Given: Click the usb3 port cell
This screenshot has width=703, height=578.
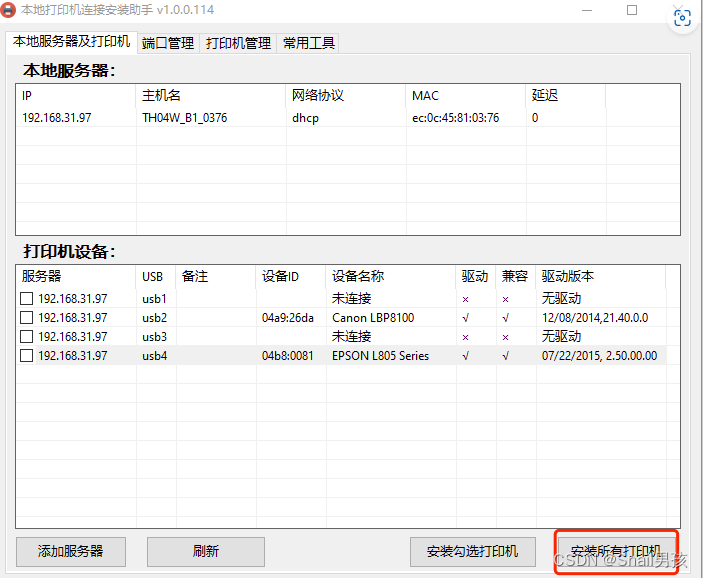Looking at the screenshot, I should tap(154, 337).
